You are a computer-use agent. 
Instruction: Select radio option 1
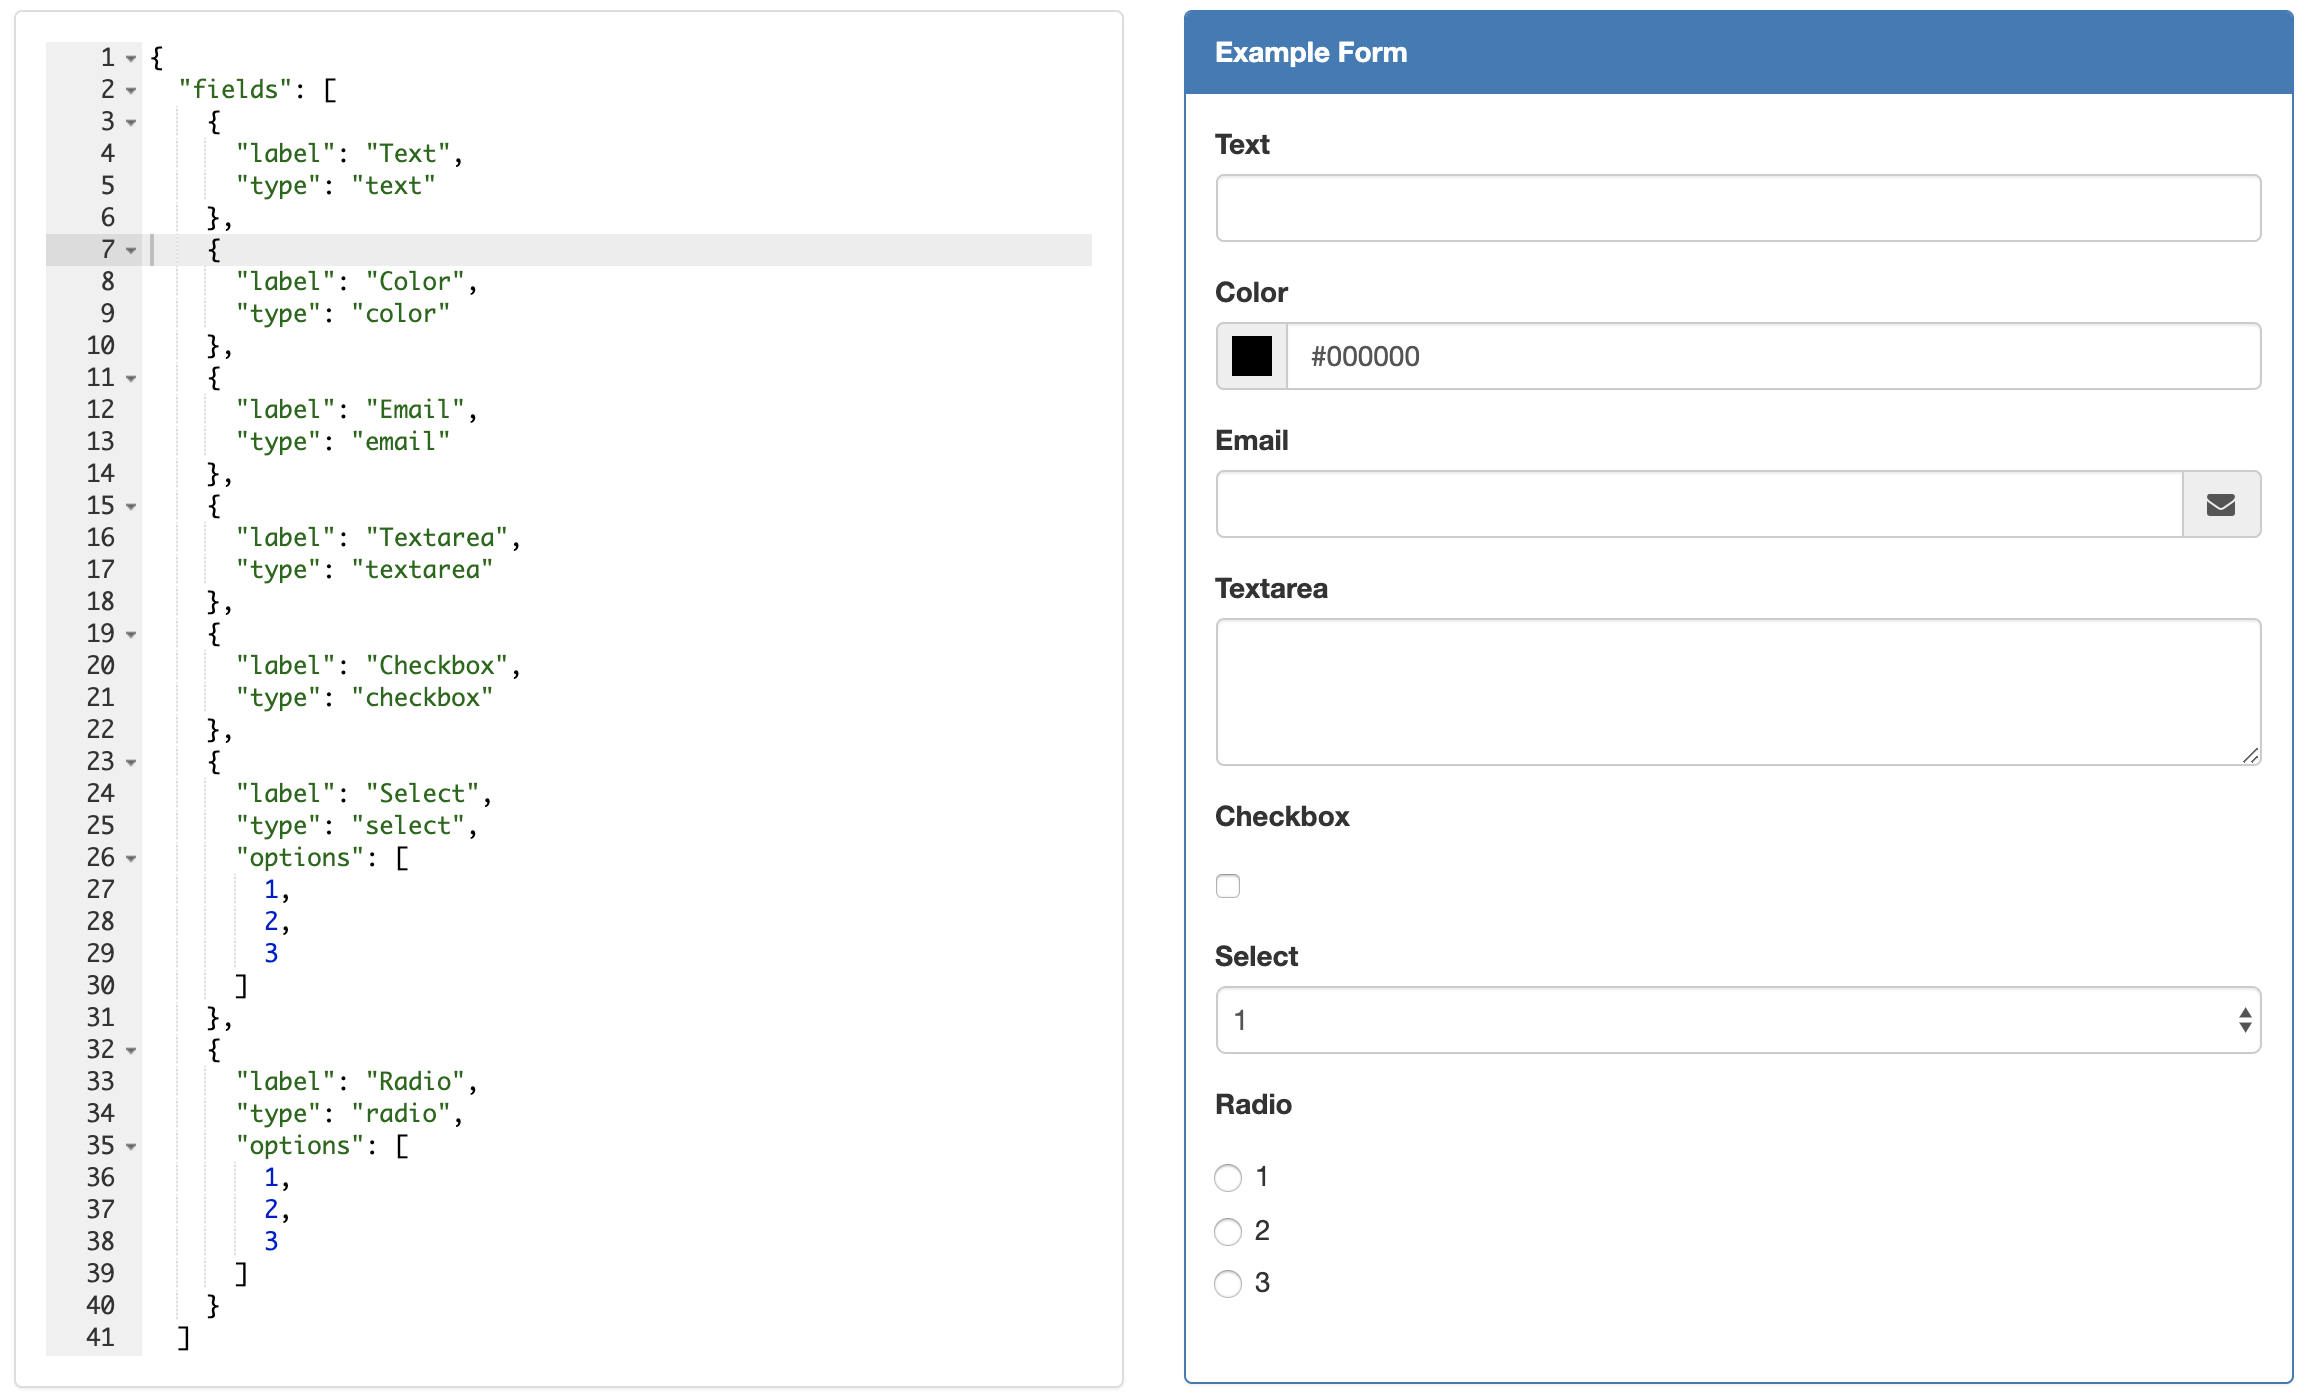(1228, 1178)
